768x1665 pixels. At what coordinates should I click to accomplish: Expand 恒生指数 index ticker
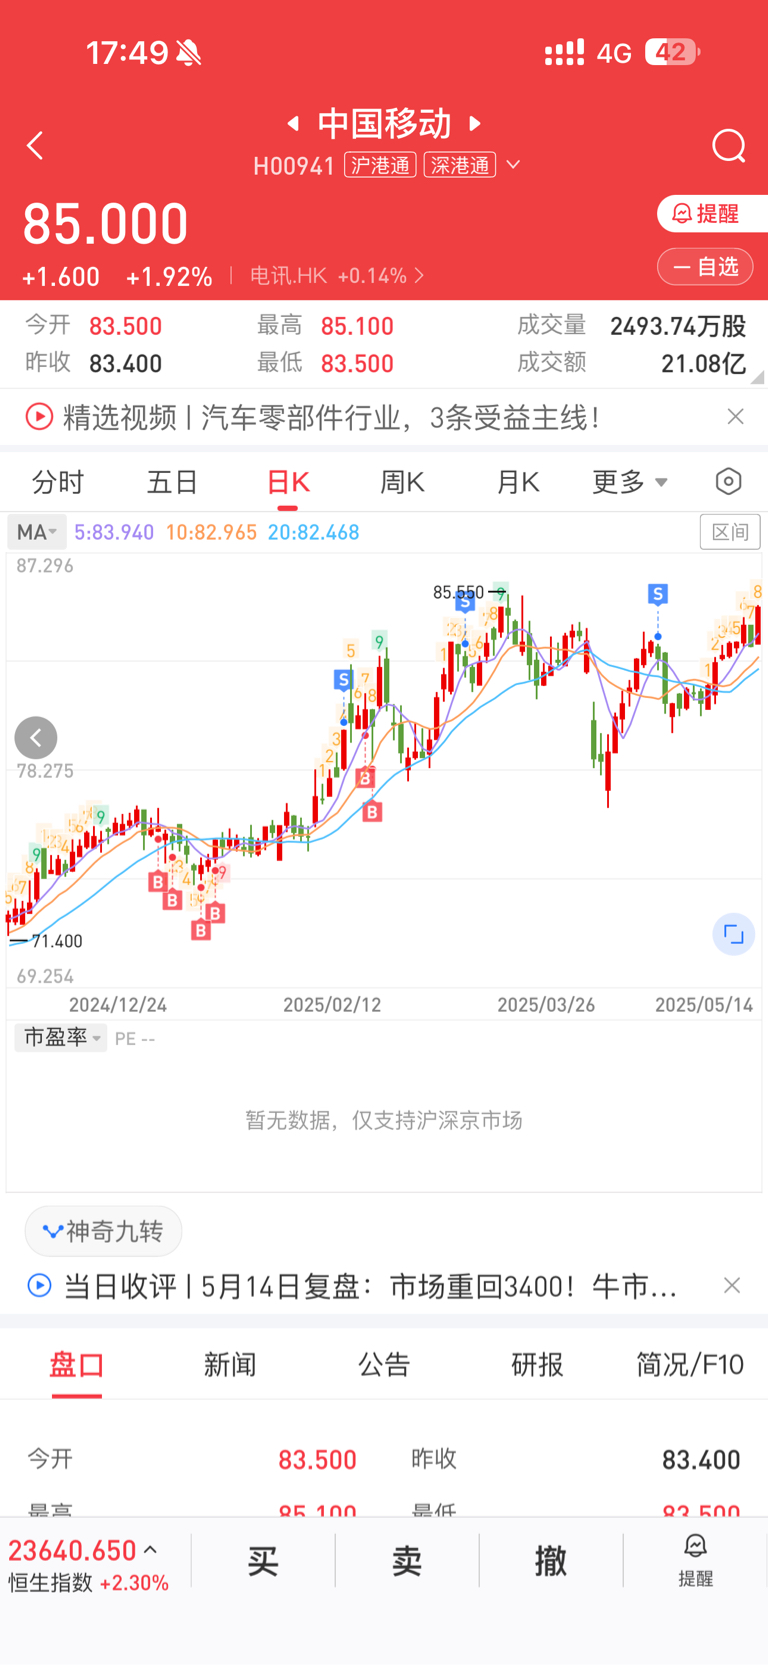(89, 1565)
